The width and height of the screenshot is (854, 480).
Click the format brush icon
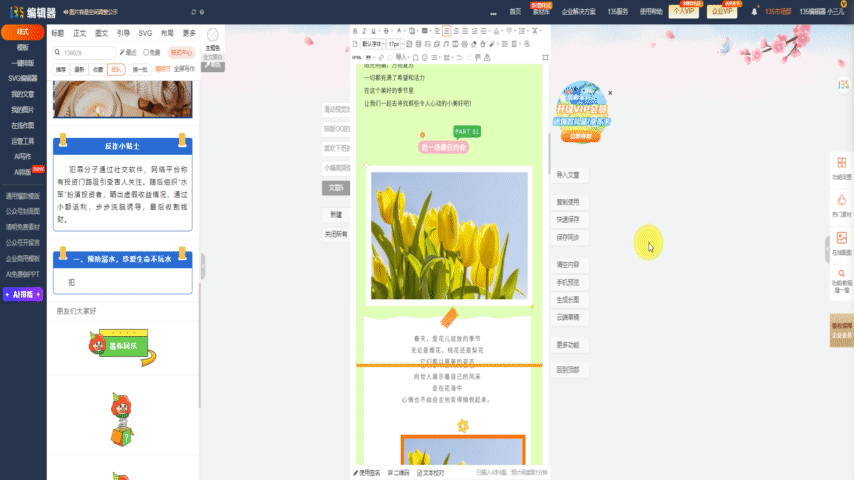coord(492,44)
